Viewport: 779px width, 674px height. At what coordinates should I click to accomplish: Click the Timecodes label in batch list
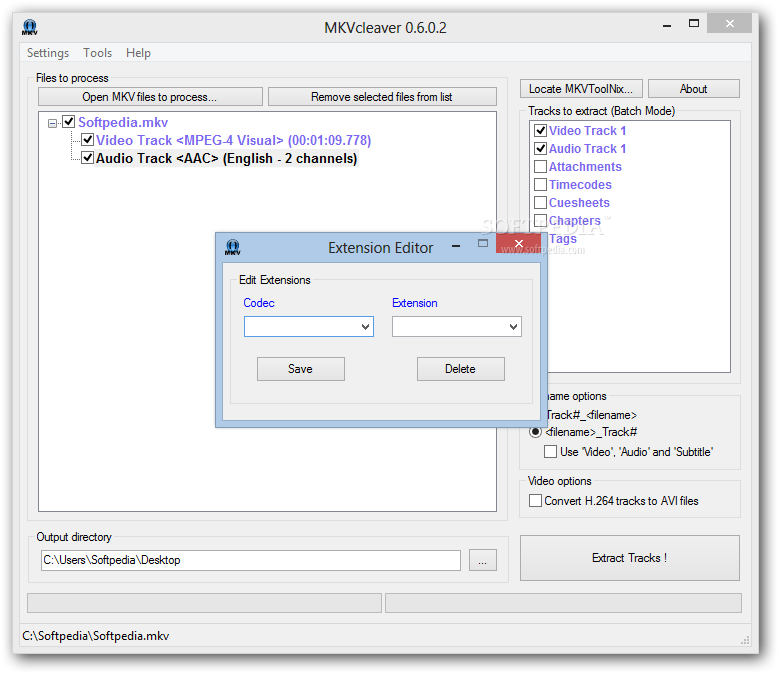[x=580, y=185]
